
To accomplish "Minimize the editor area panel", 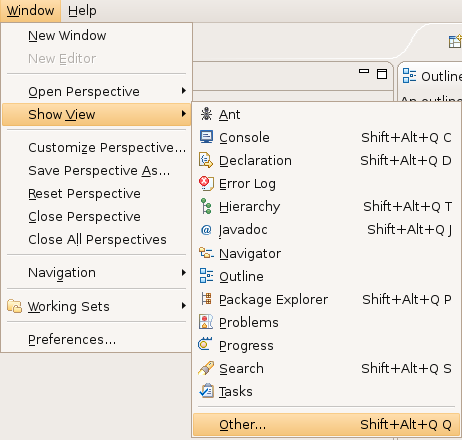I will [364, 71].
